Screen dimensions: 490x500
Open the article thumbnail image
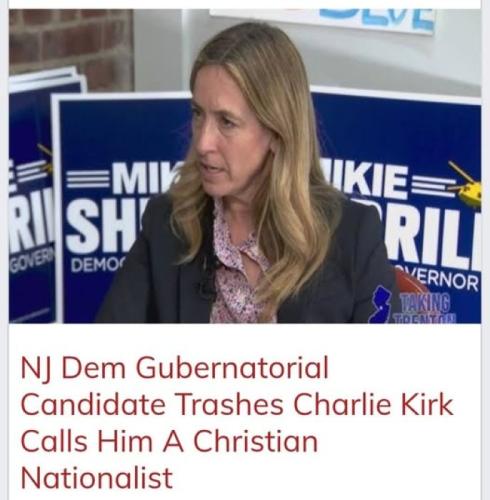[245, 166]
